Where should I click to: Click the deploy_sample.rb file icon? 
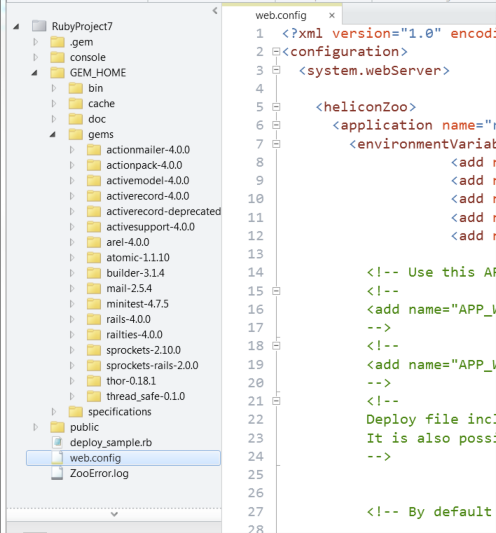click(57, 442)
